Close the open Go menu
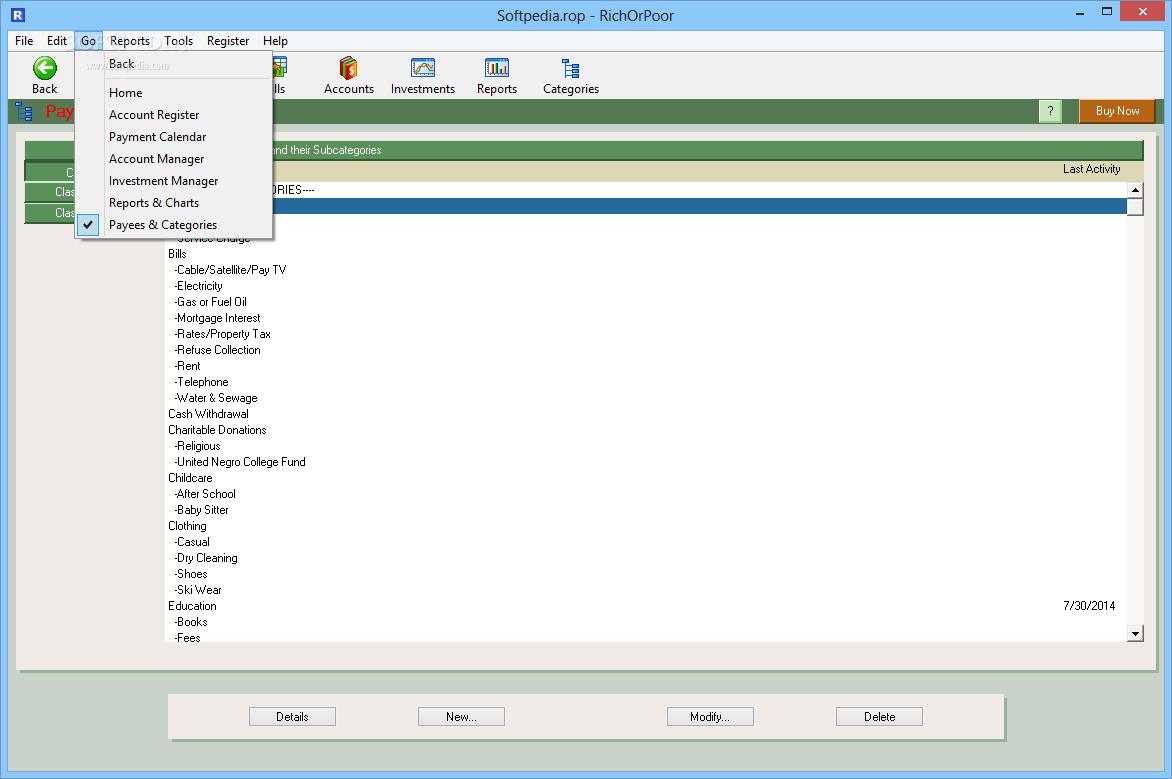The height and width of the screenshot is (779, 1172). [88, 41]
